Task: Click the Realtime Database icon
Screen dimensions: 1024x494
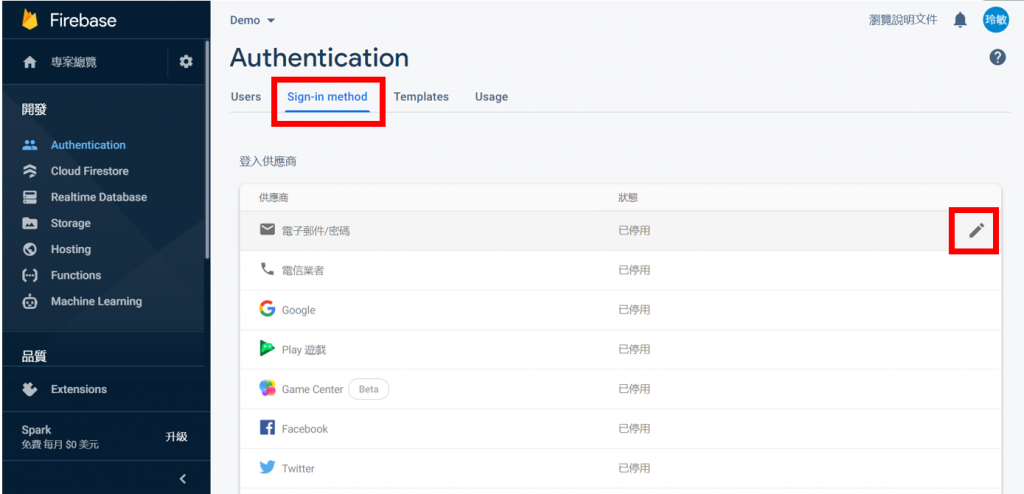Action: (x=29, y=197)
